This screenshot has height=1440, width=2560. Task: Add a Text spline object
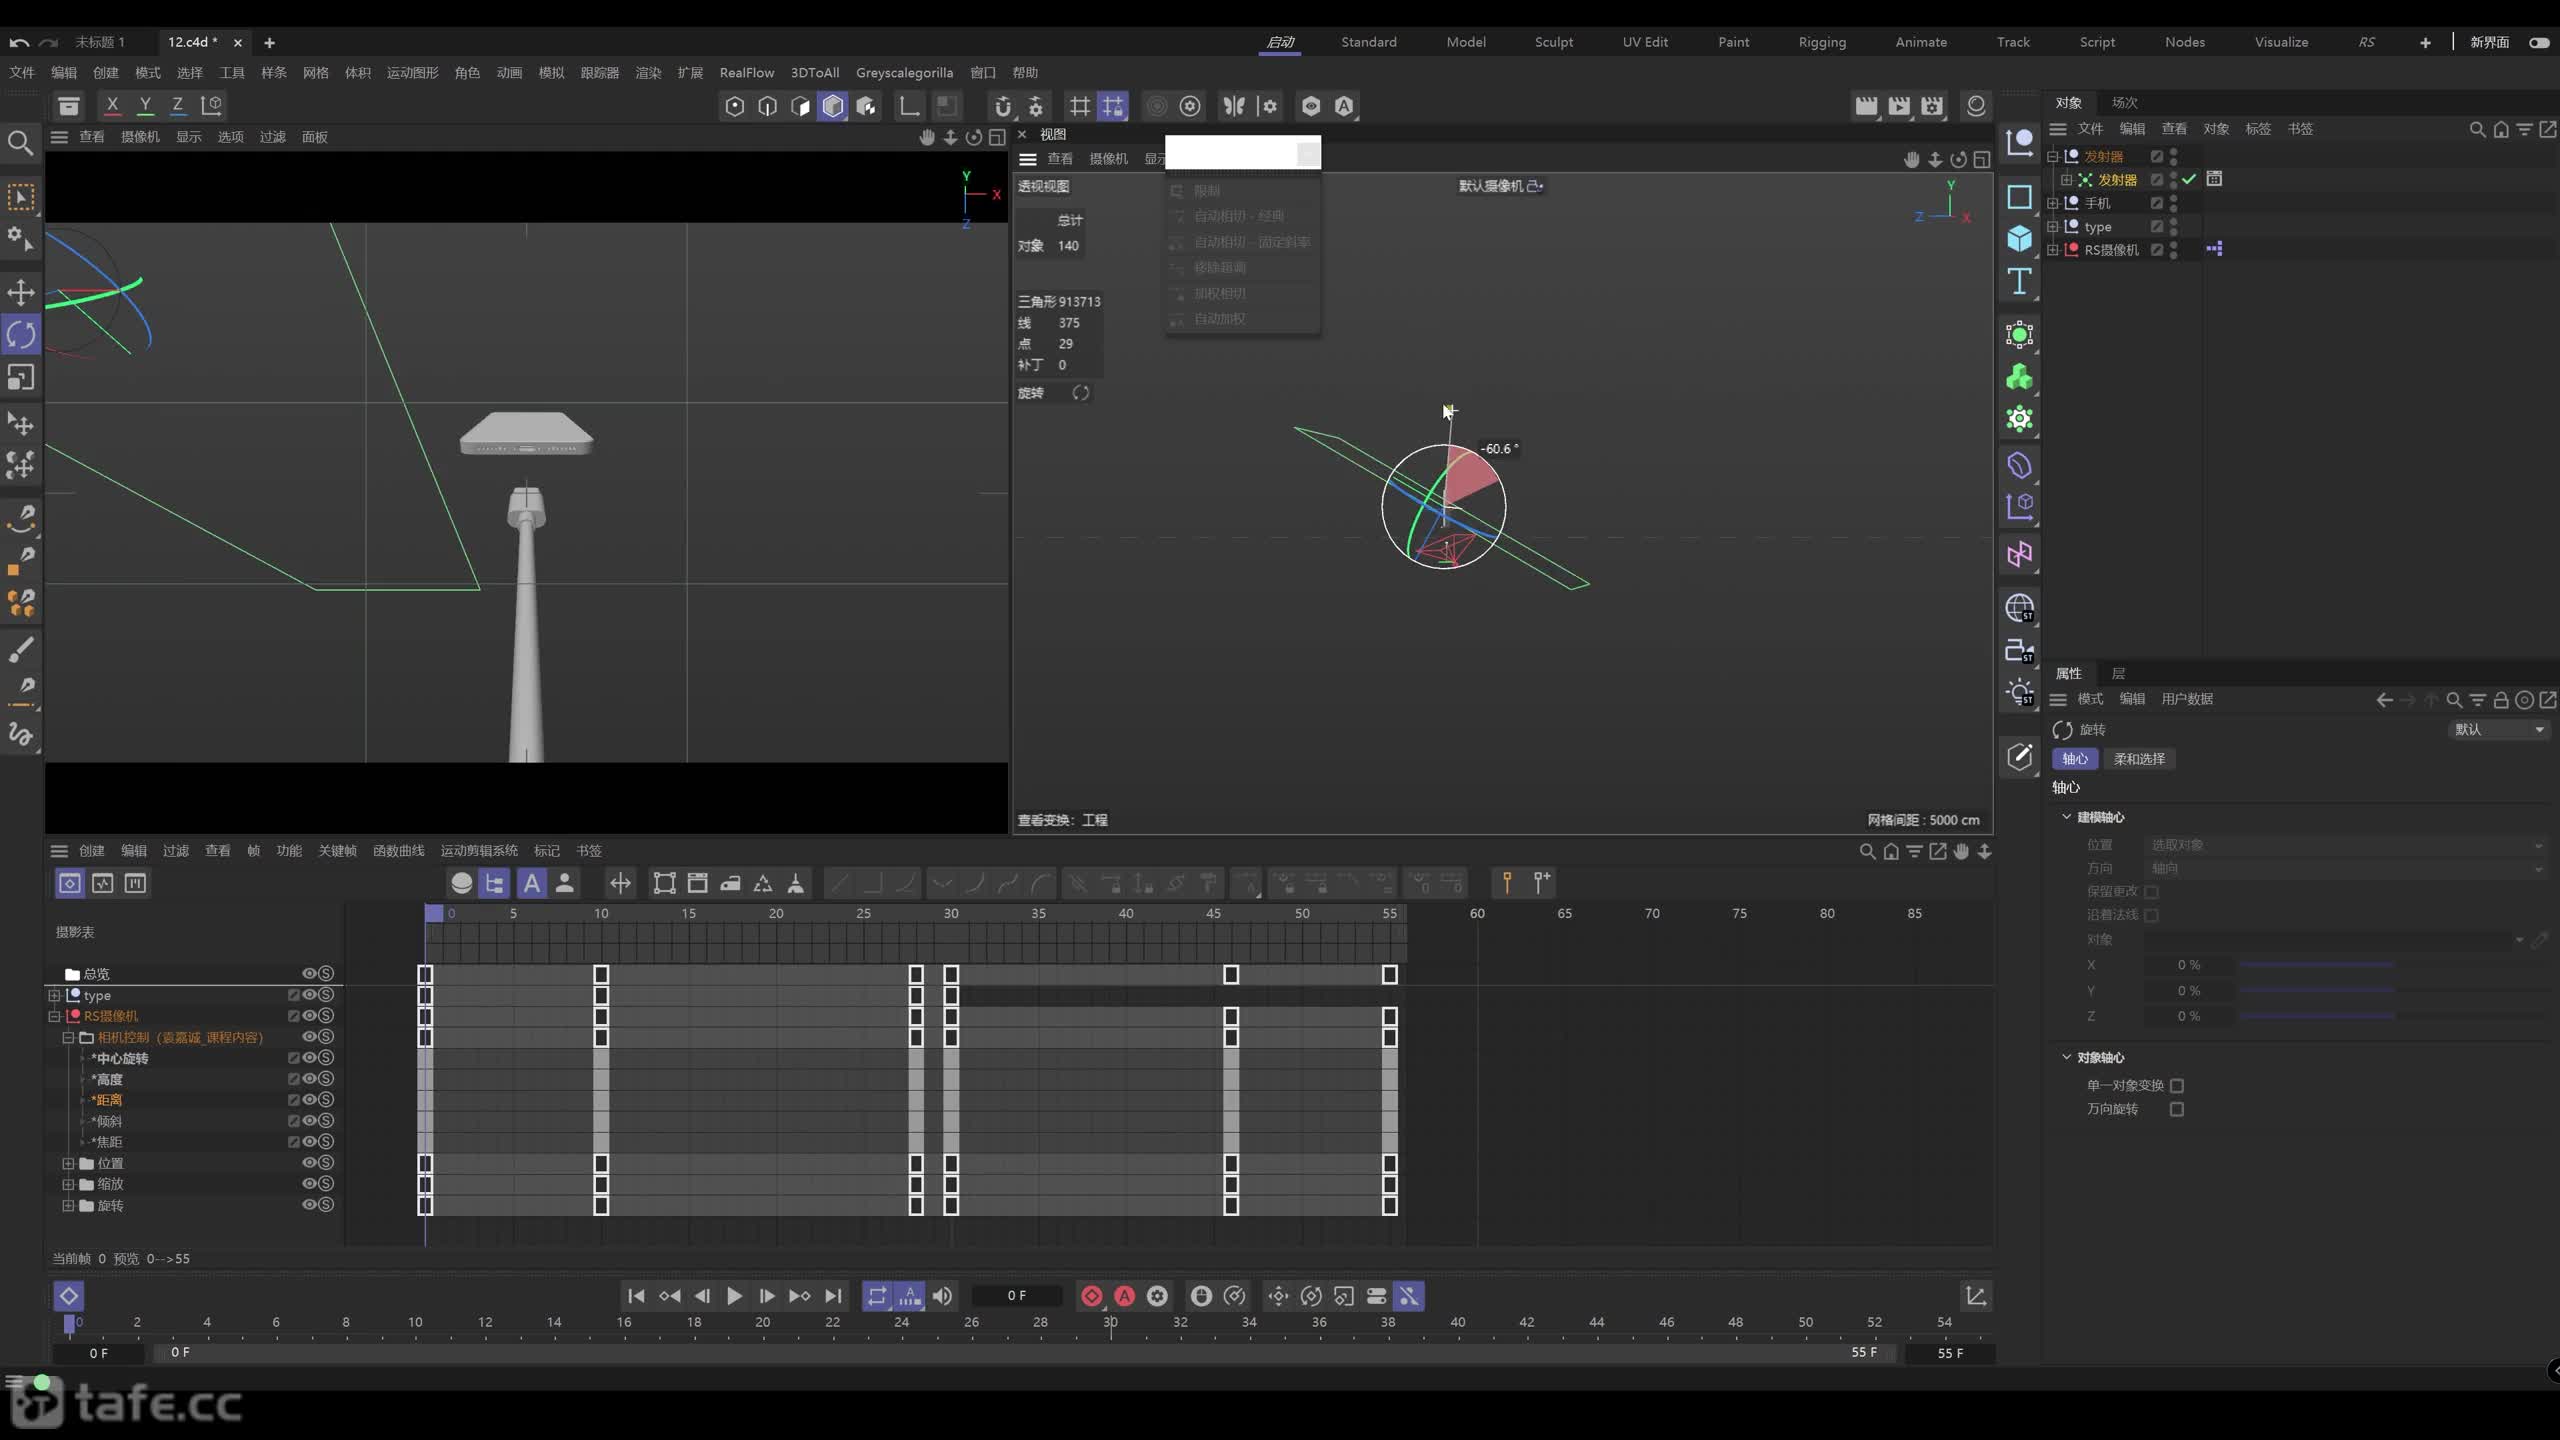[2019, 282]
